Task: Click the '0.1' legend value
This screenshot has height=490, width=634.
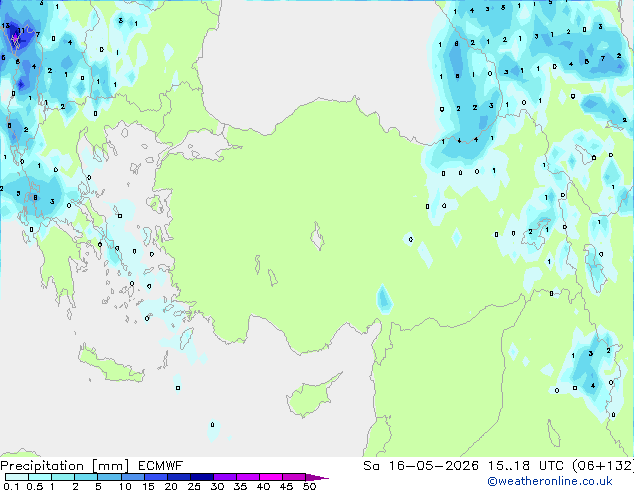Action: pyautogui.click(x=11, y=486)
